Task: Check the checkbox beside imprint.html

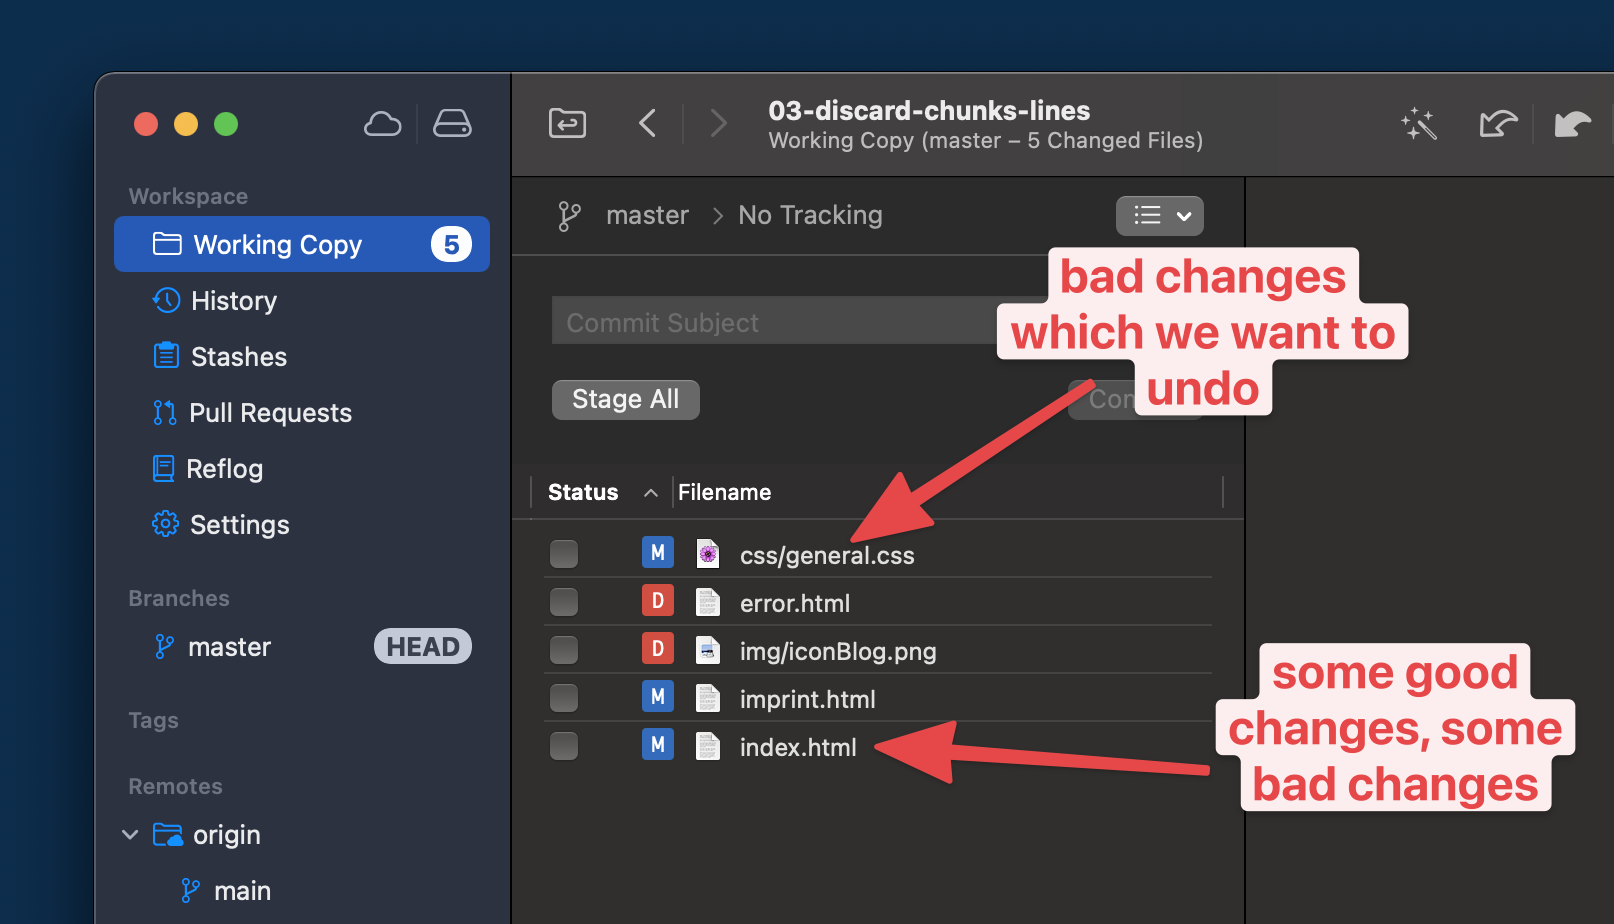Action: click(x=563, y=697)
